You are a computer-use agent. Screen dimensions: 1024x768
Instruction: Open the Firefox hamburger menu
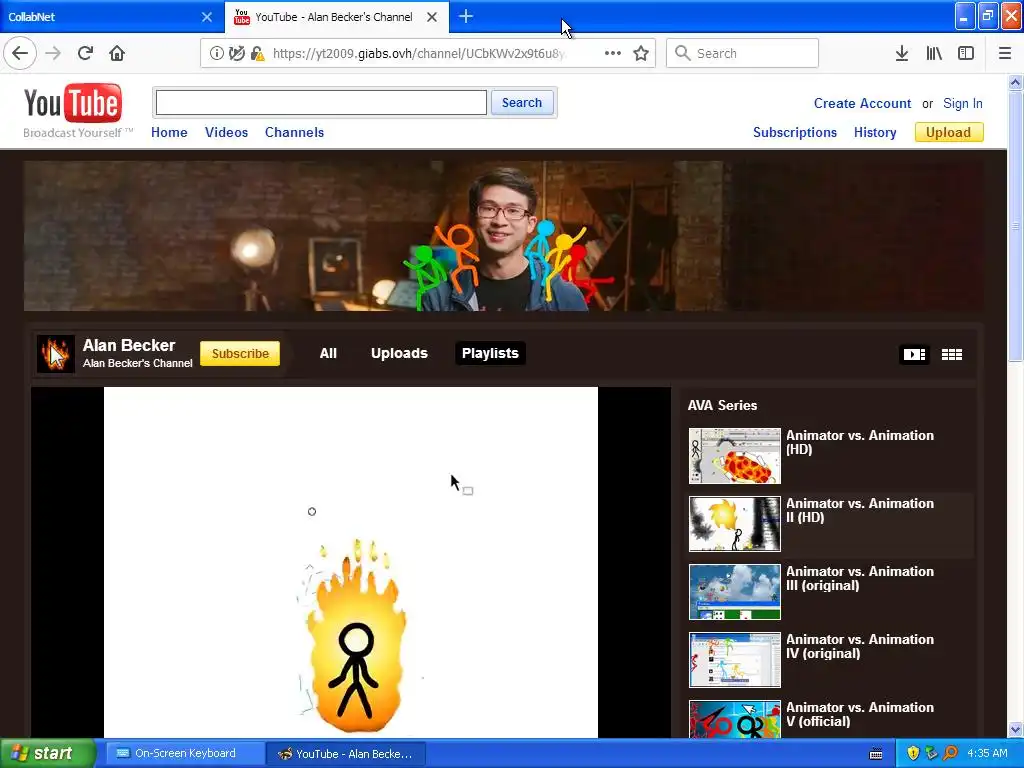1005,53
